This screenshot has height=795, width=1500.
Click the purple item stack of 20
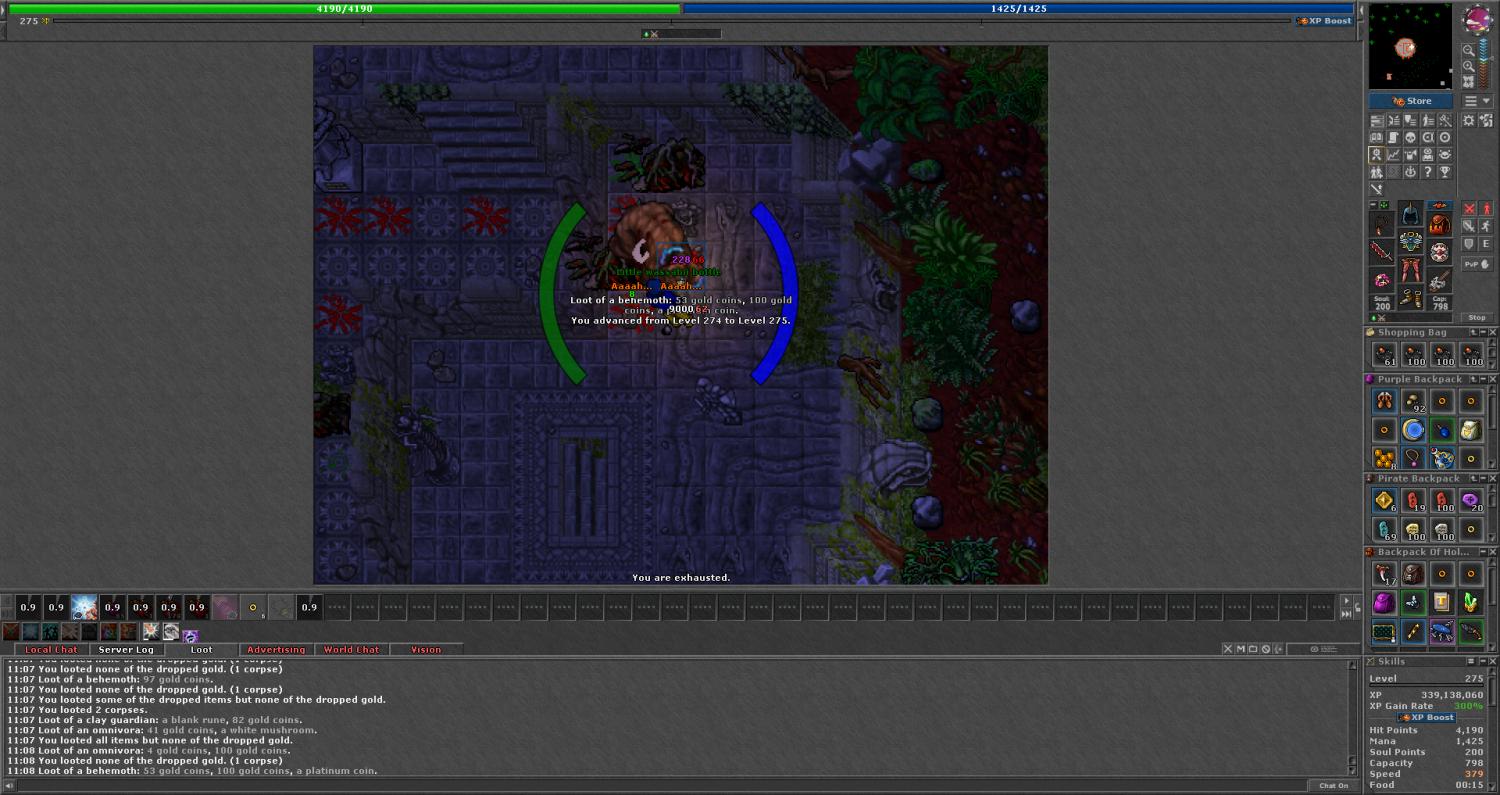[x=1471, y=501]
